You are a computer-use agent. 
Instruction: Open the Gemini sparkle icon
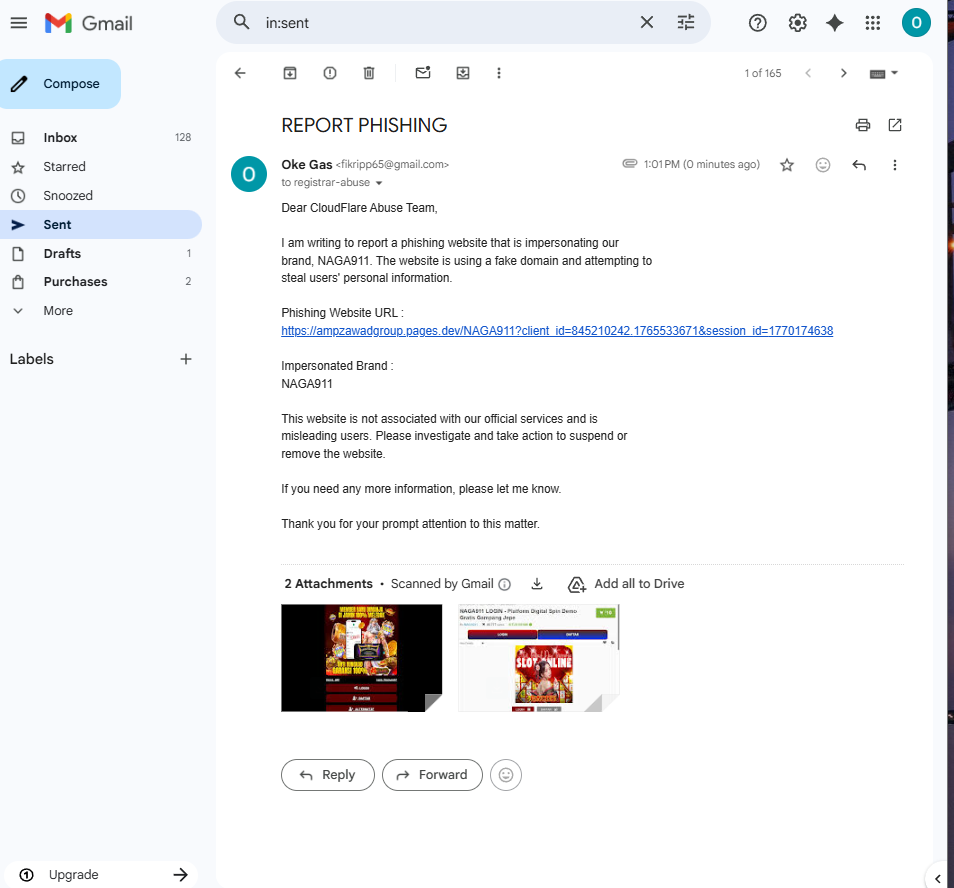[835, 23]
